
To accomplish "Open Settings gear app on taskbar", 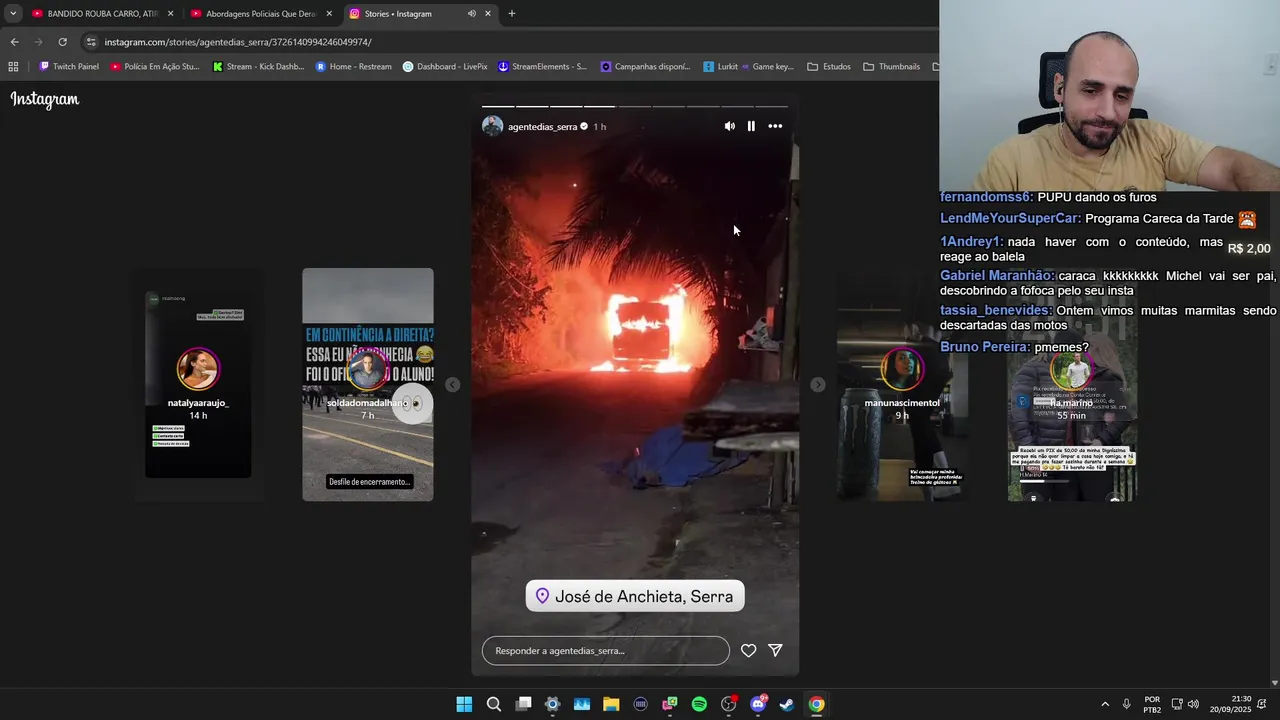I will coord(552,704).
